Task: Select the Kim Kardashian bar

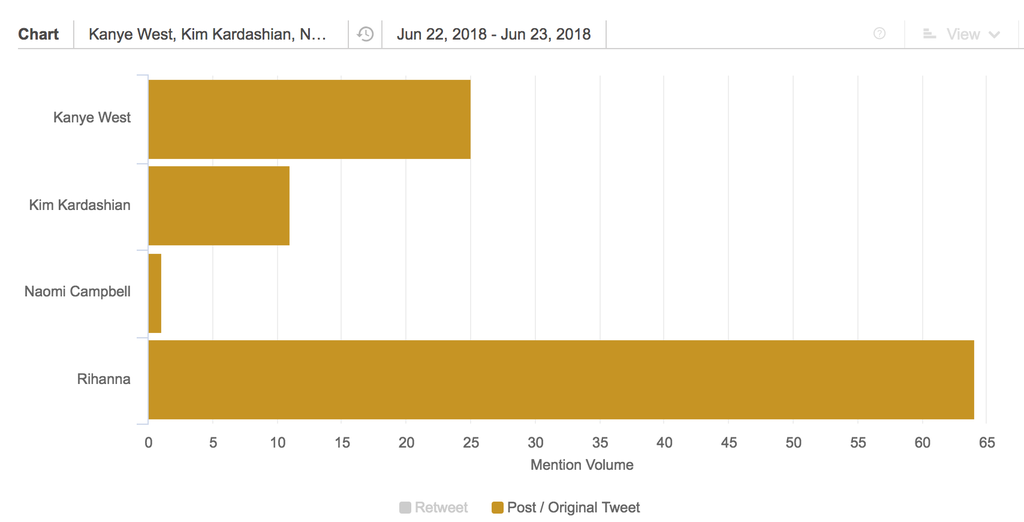Action: [219, 206]
